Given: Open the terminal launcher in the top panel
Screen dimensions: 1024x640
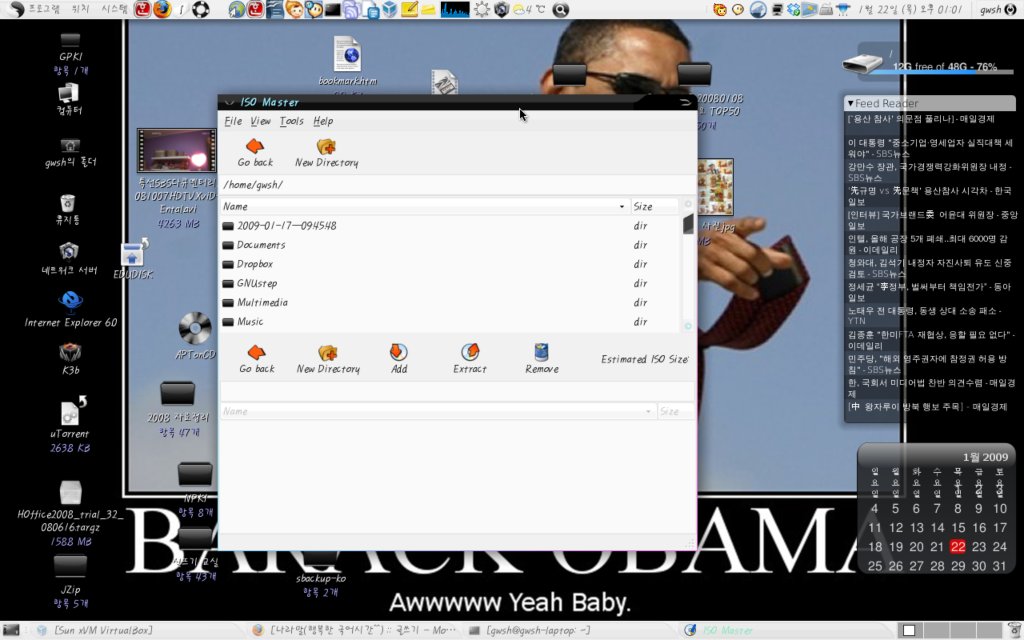Looking at the screenshot, I should pos(332,10).
